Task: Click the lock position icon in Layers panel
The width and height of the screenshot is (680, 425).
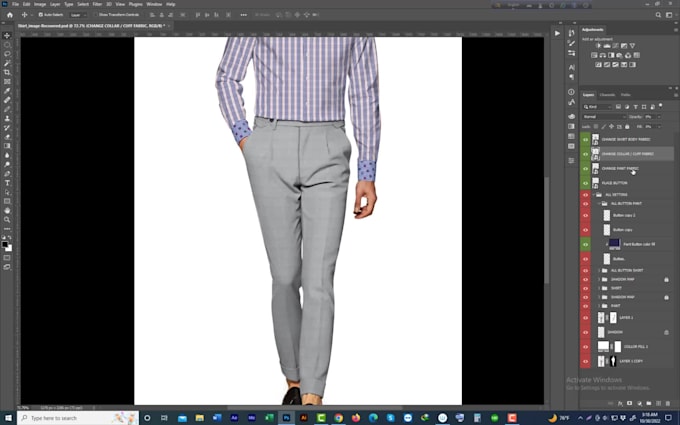Action: pos(611,127)
